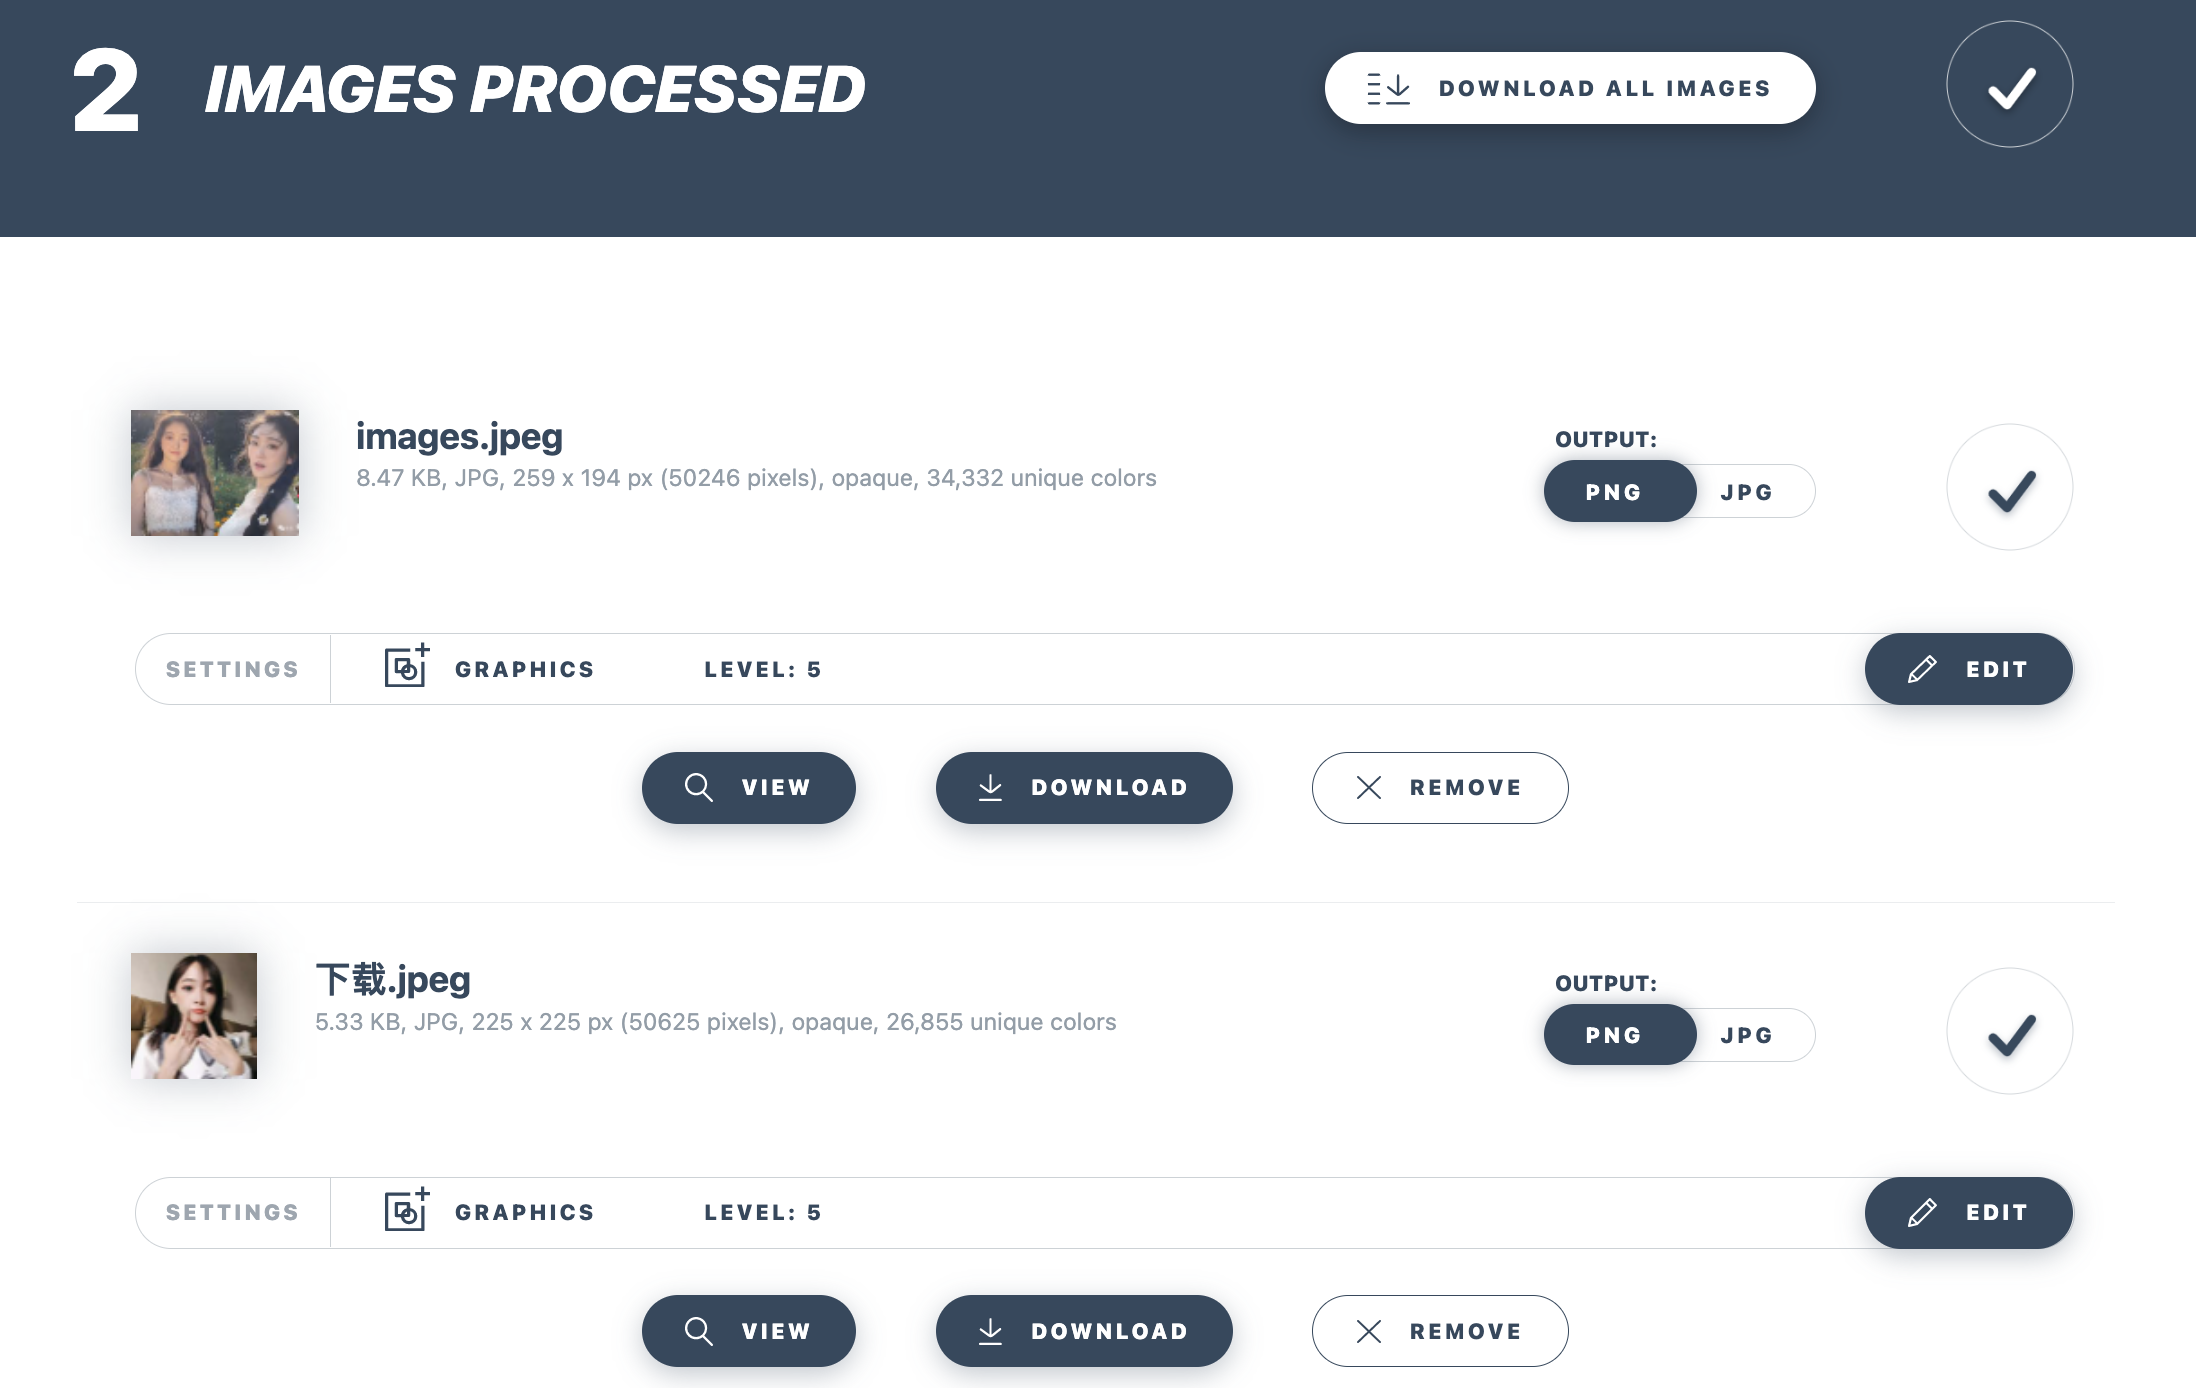Click Graphics preset icon for 下载.jpeg
Image resolution: width=2196 pixels, height=1388 pixels.
tap(406, 1211)
